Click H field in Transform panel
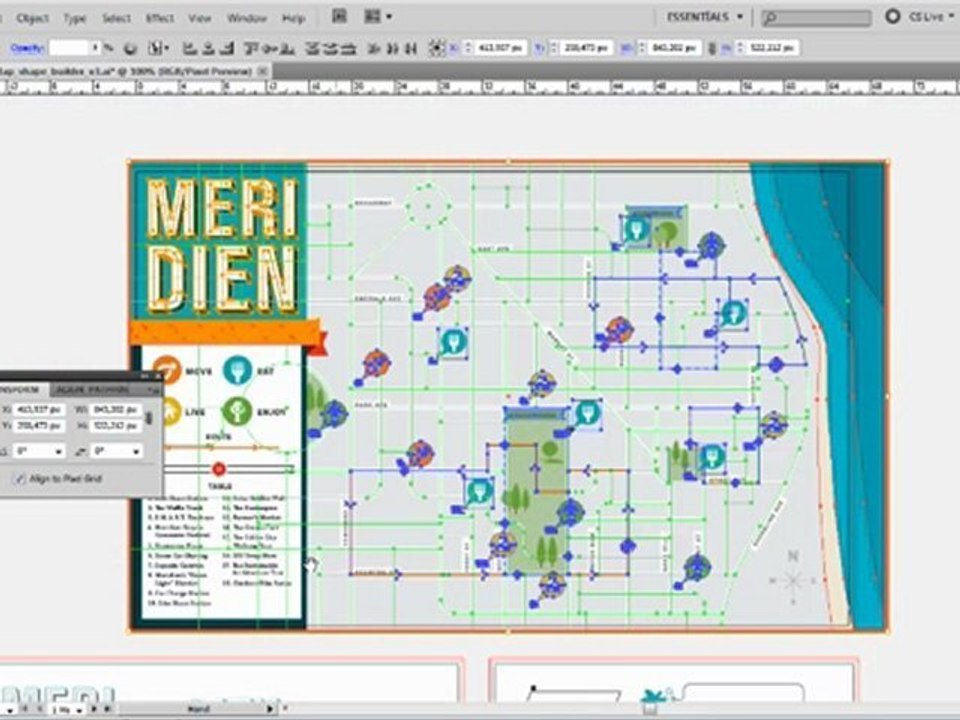Viewport: 960px width, 720px height. (x=116, y=425)
